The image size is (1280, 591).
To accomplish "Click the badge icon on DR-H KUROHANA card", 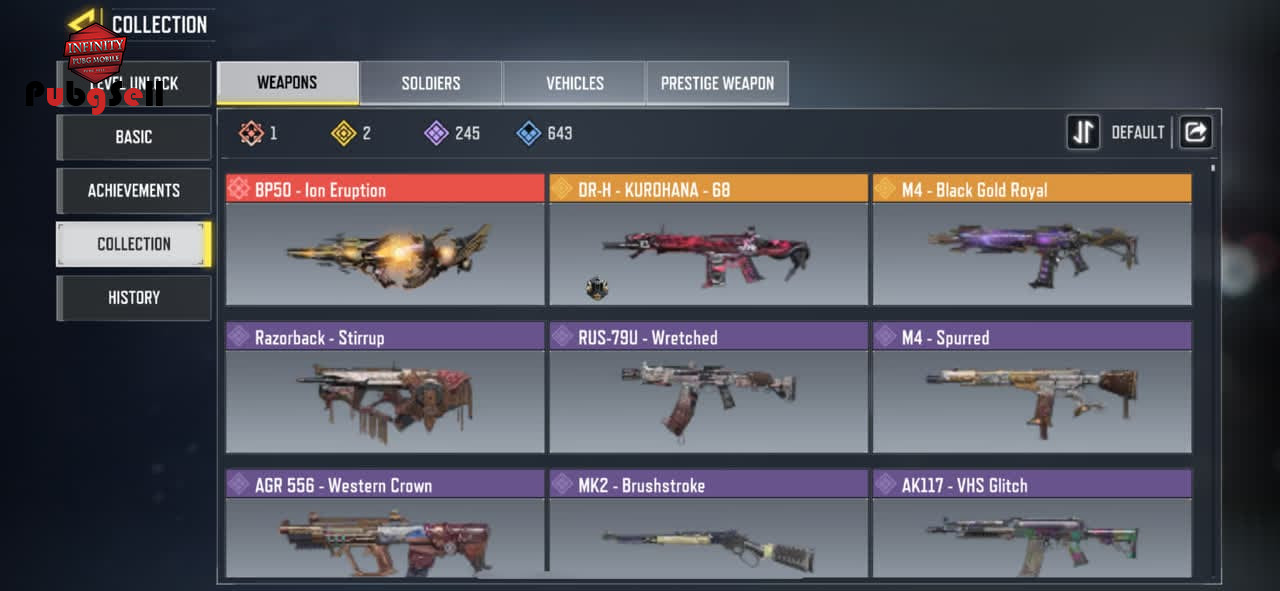I will pyautogui.click(x=597, y=289).
